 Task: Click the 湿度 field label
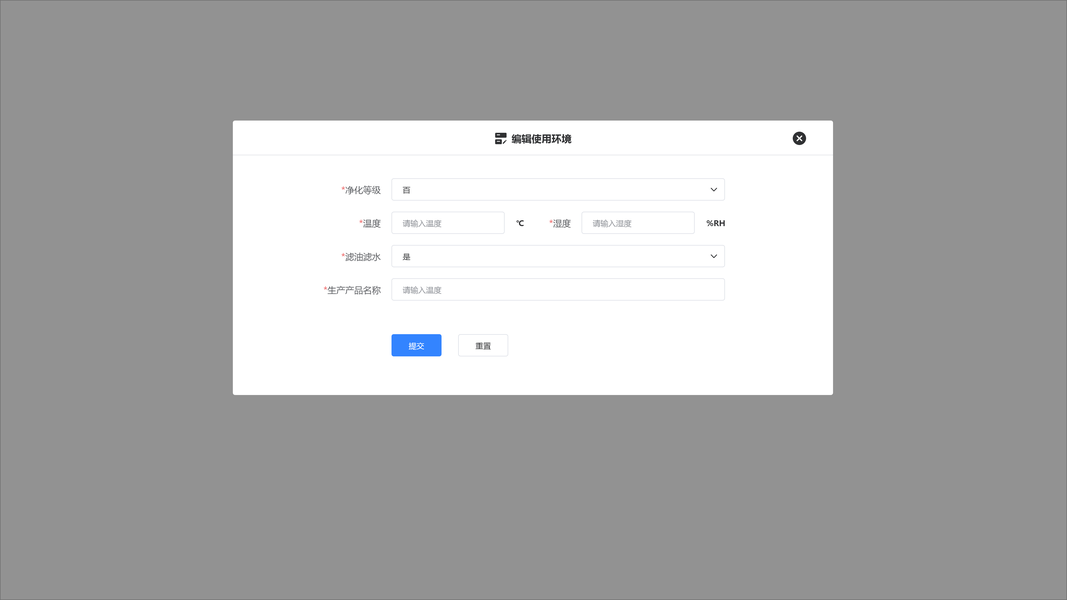pyautogui.click(x=559, y=223)
